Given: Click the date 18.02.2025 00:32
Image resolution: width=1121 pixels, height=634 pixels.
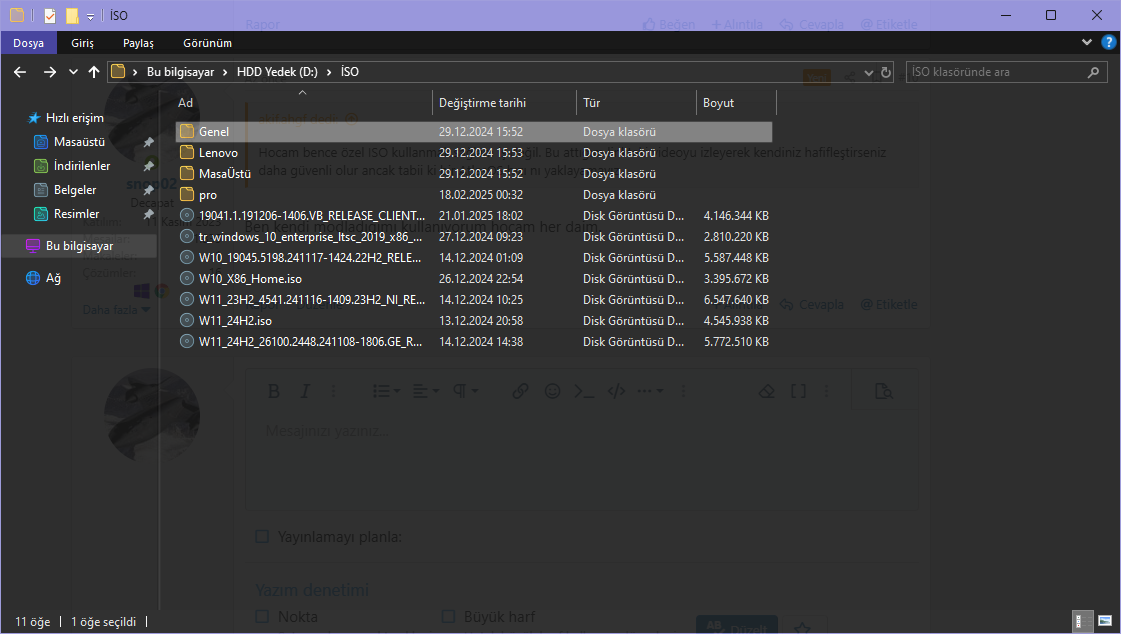Looking at the screenshot, I should pyautogui.click(x=480, y=194).
